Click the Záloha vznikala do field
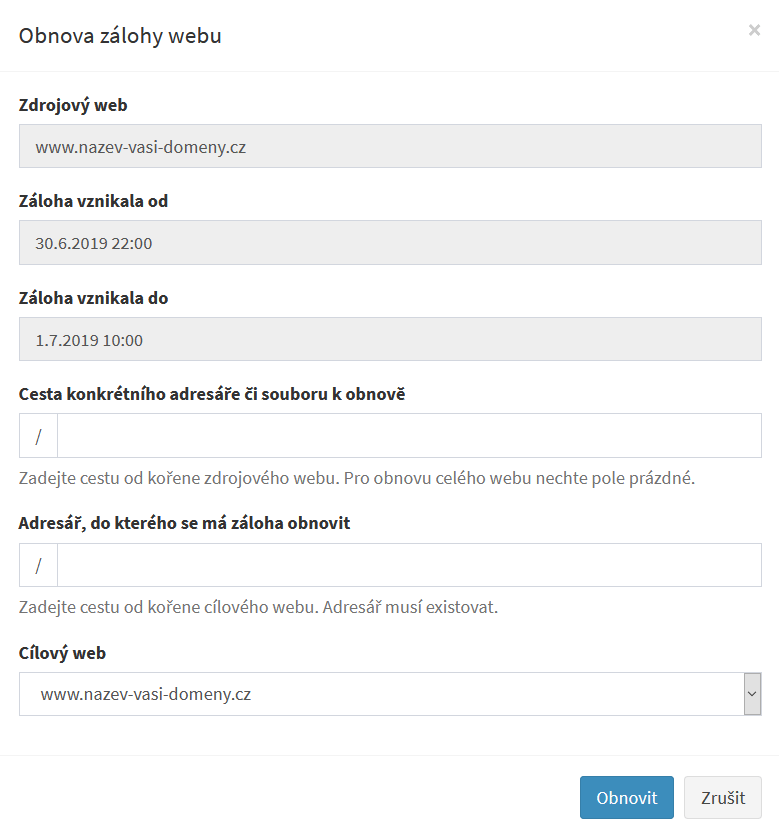The width and height of the screenshot is (779, 837). 390,340
